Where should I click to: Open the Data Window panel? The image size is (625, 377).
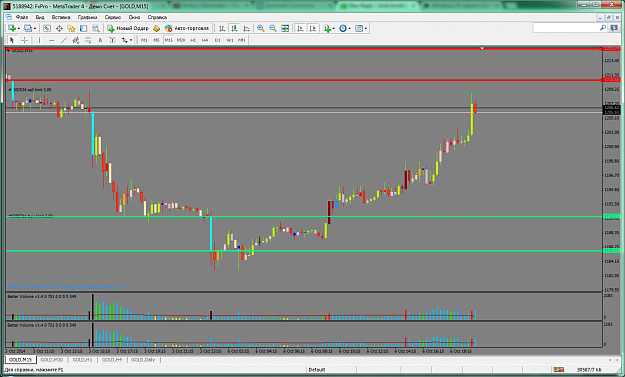pos(59,28)
